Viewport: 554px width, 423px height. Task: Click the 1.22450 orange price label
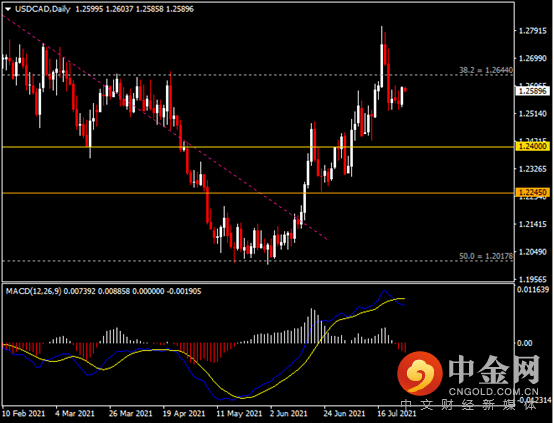(x=533, y=192)
